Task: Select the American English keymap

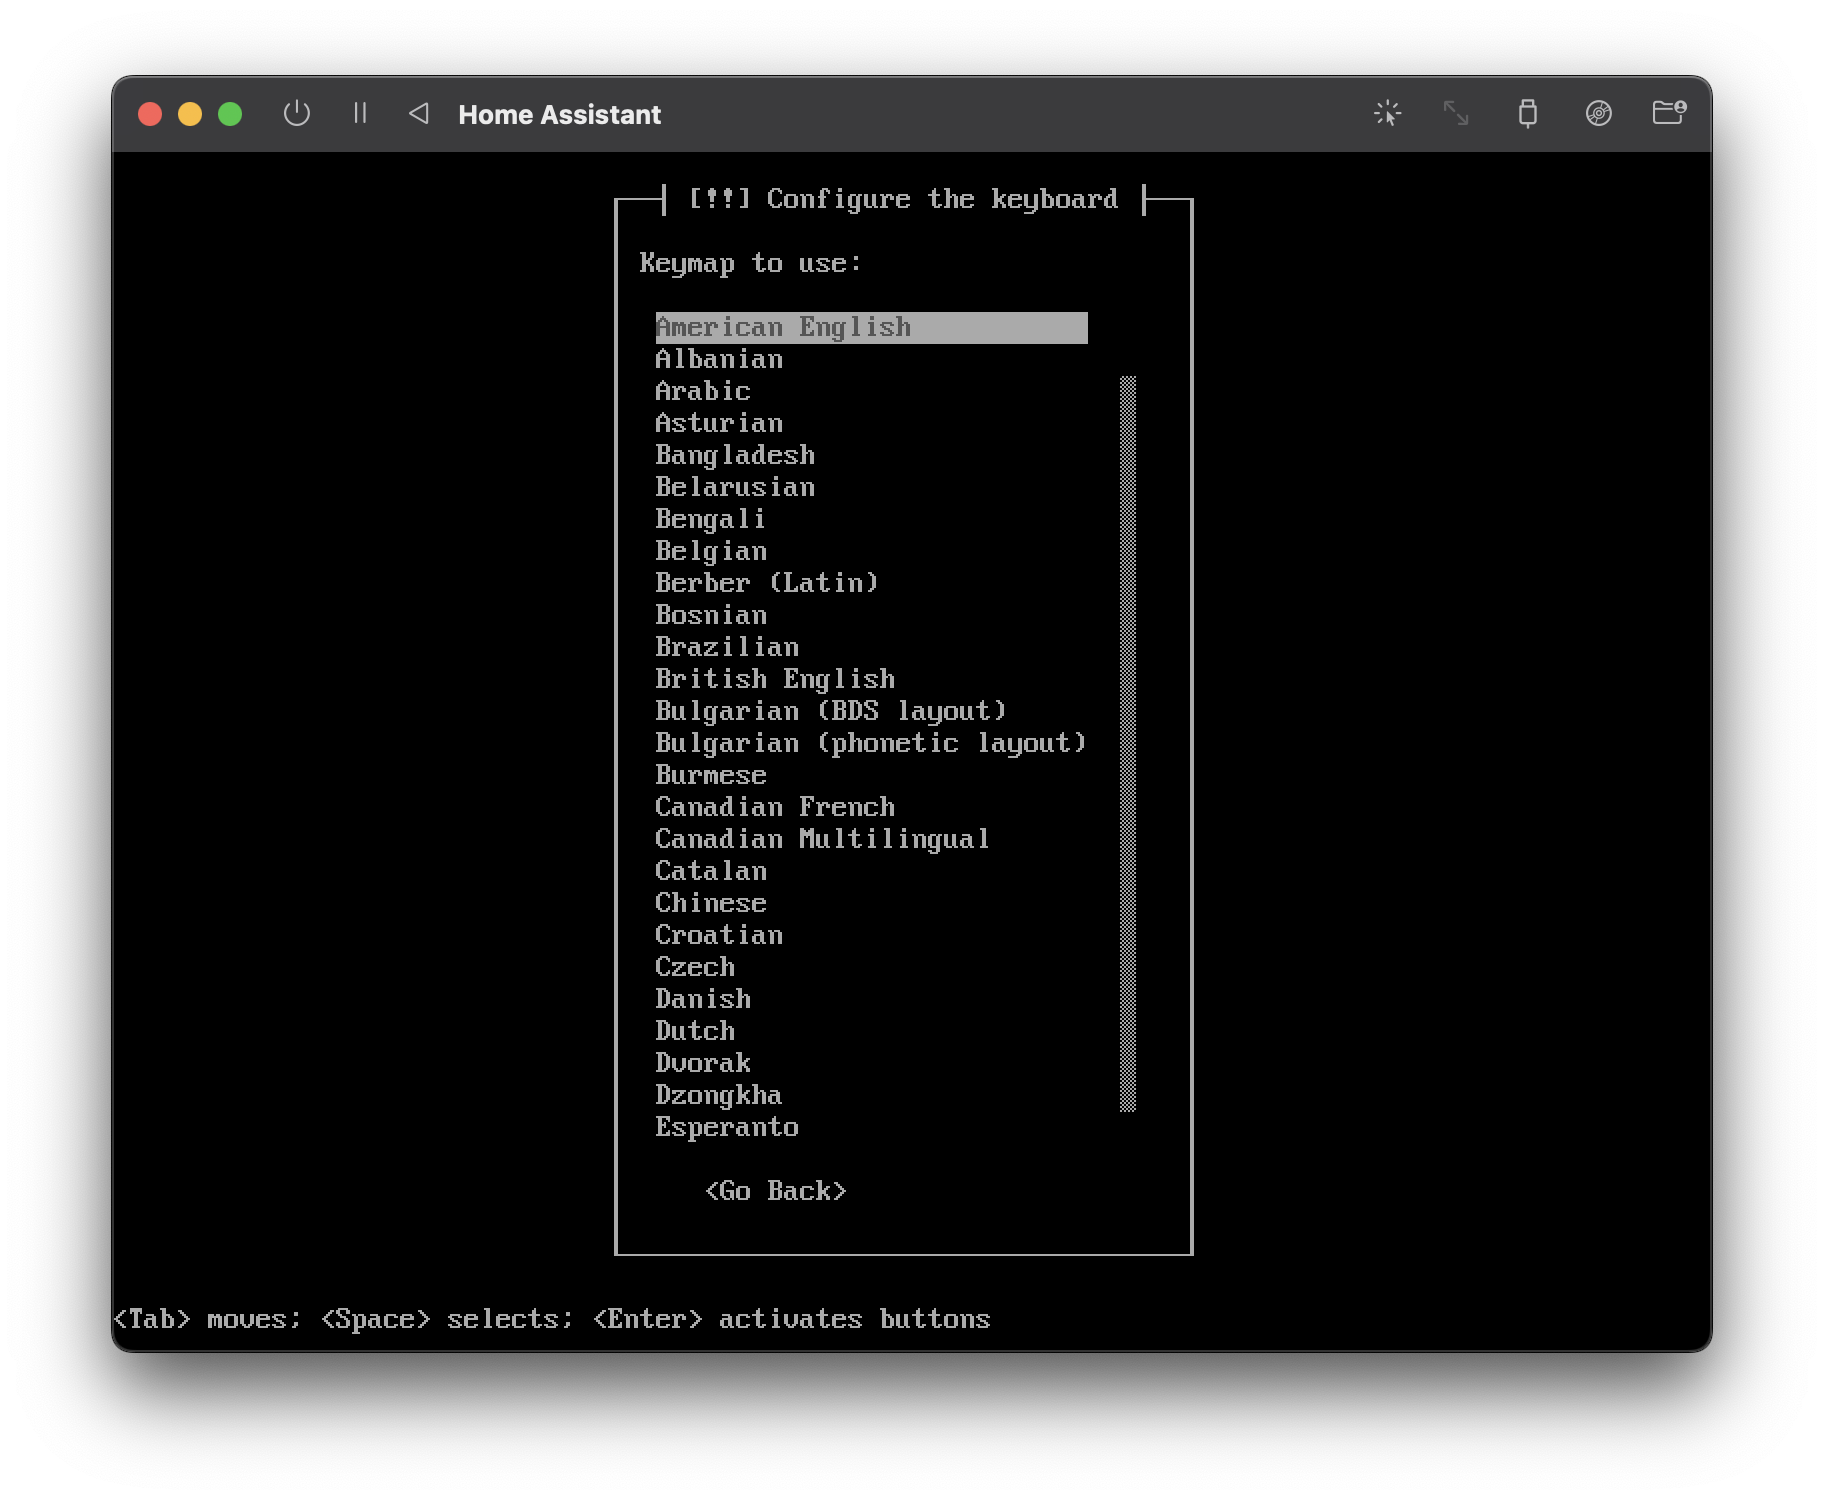Action: point(782,327)
